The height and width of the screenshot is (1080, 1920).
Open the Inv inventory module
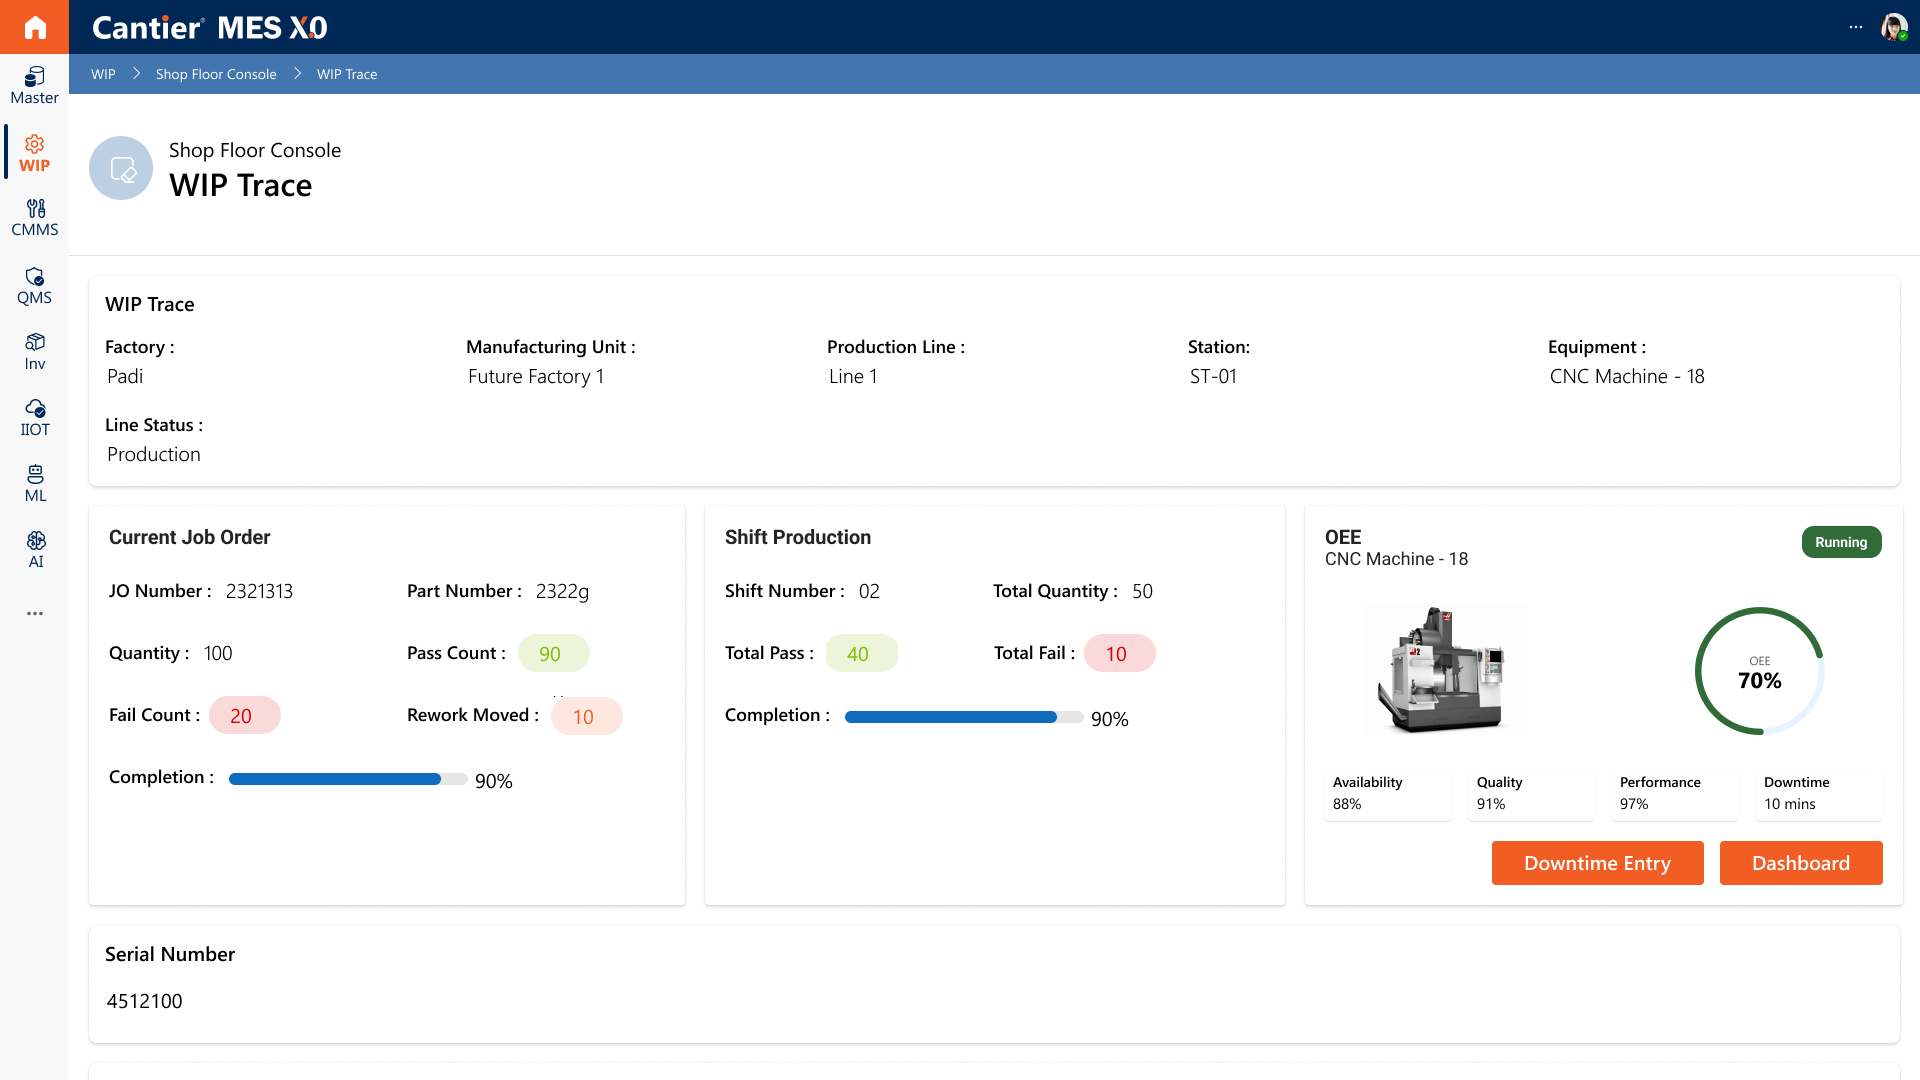click(35, 352)
